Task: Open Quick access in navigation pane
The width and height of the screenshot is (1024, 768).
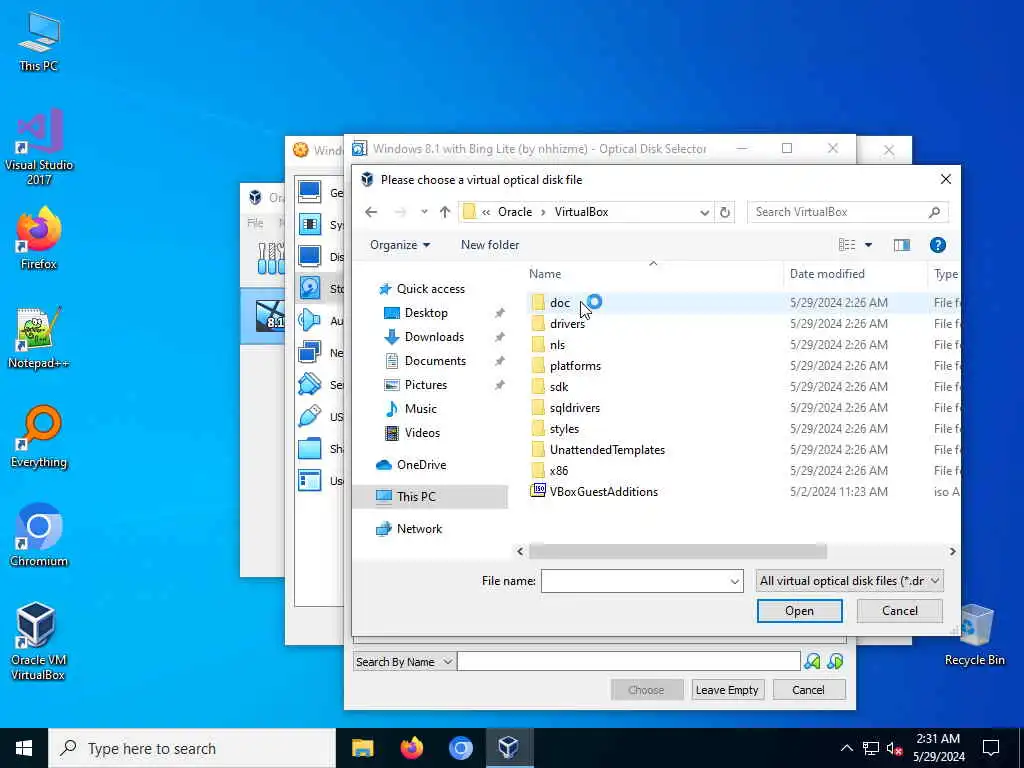Action: point(430,289)
